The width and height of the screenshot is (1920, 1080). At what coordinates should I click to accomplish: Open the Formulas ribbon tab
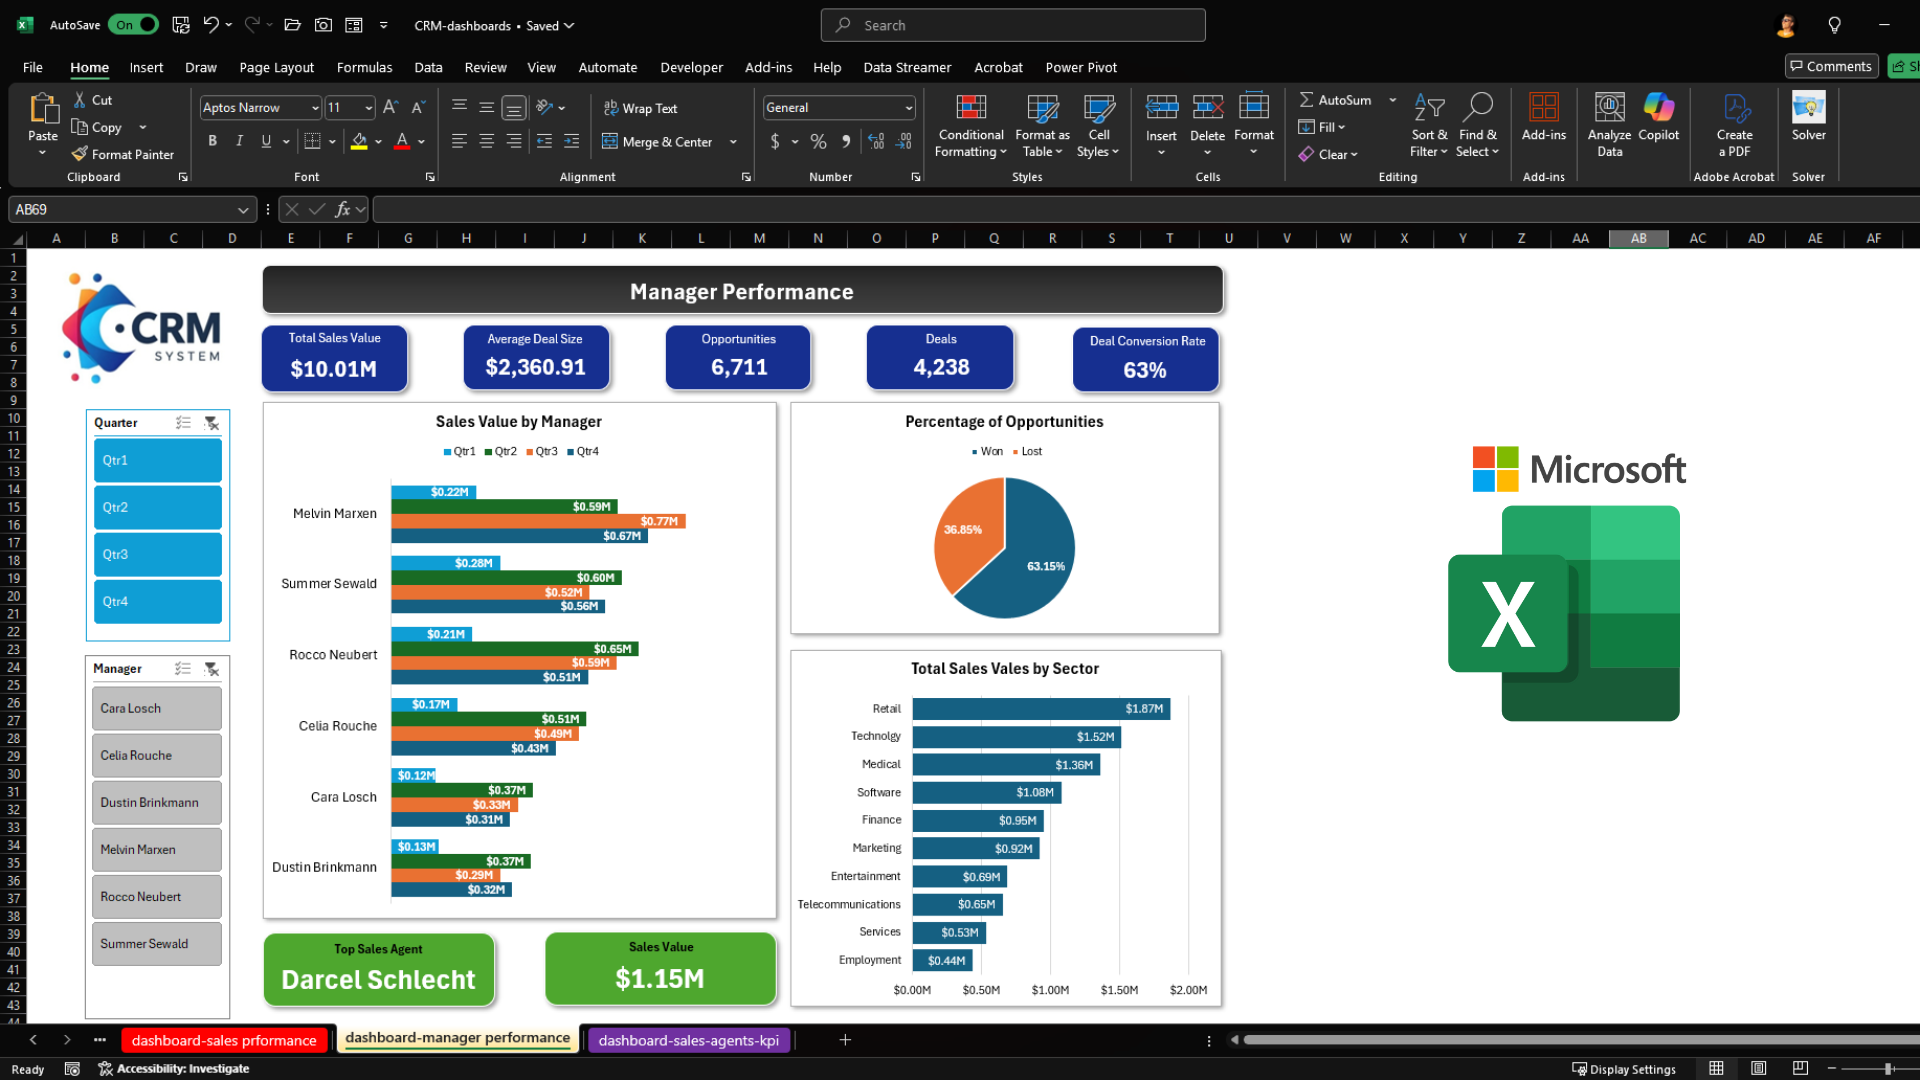click(364, 67)
